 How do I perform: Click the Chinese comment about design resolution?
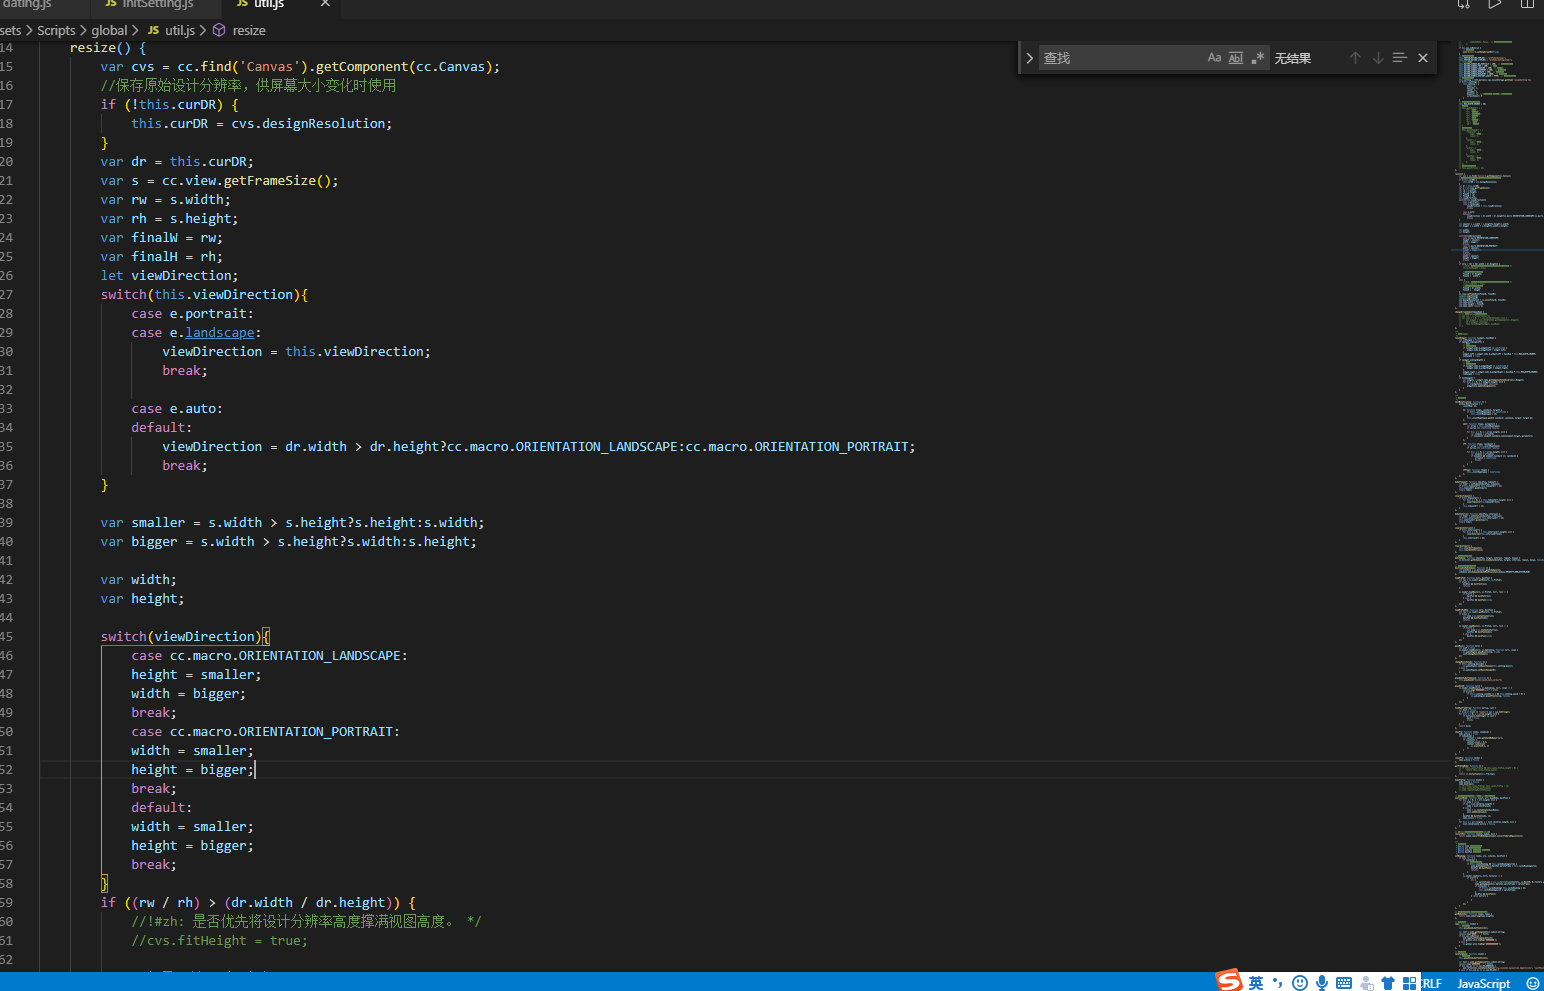coord(248,86)
